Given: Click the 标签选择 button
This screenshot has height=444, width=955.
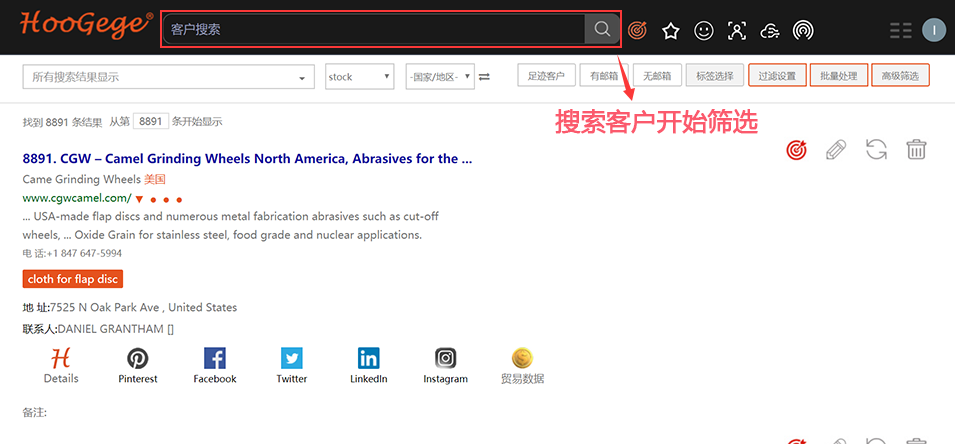Looking at the screenshot, I should [x=714, y=76].
